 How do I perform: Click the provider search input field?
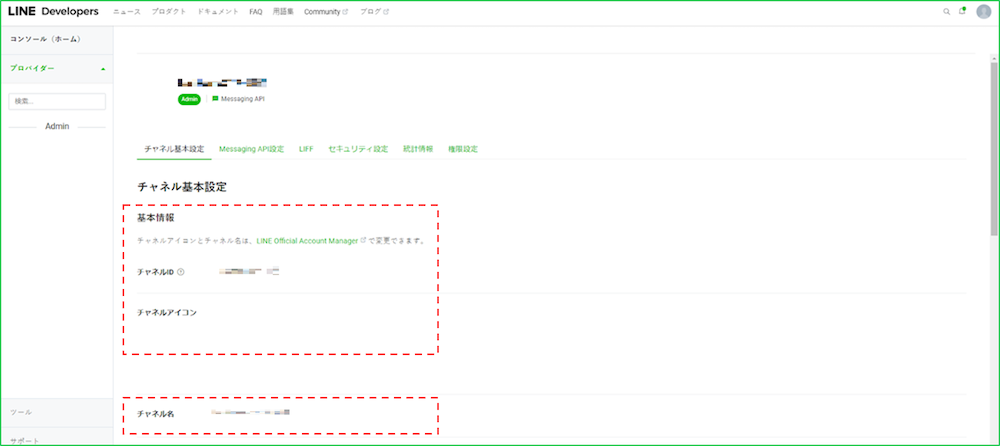point(57,101)
